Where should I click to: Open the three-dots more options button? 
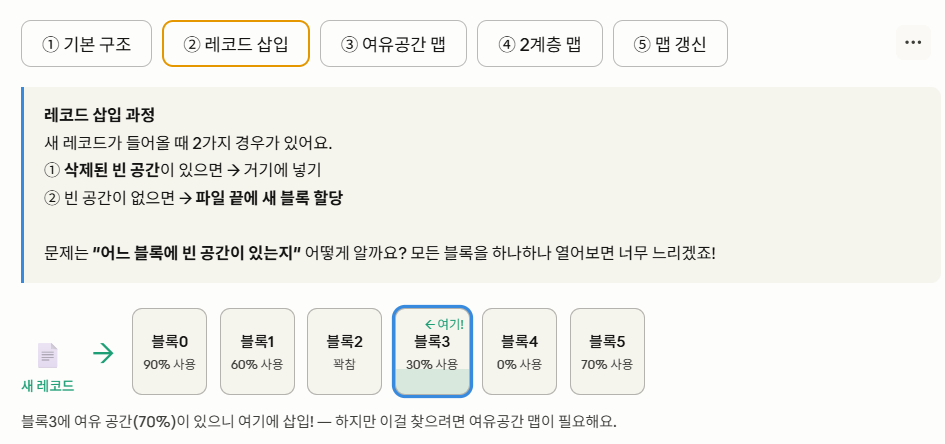tap(913, 43)
